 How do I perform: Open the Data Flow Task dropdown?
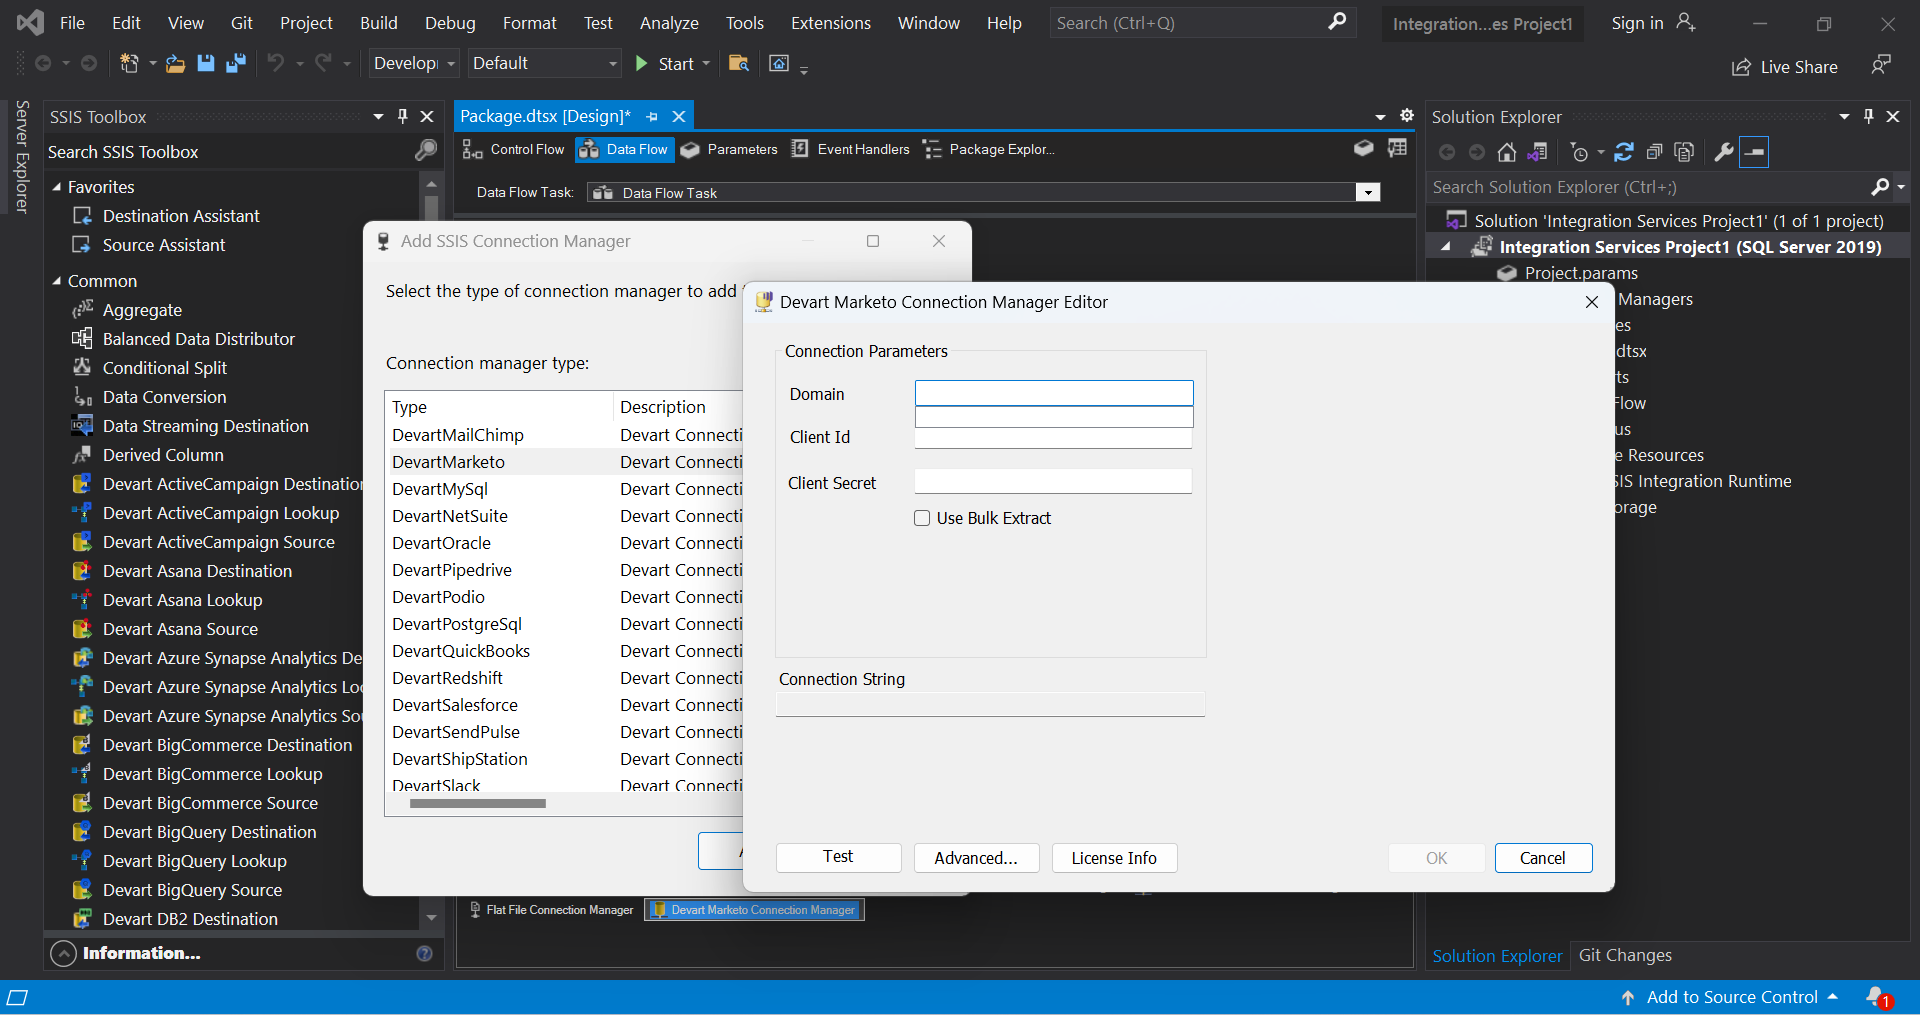point(1367,192)
